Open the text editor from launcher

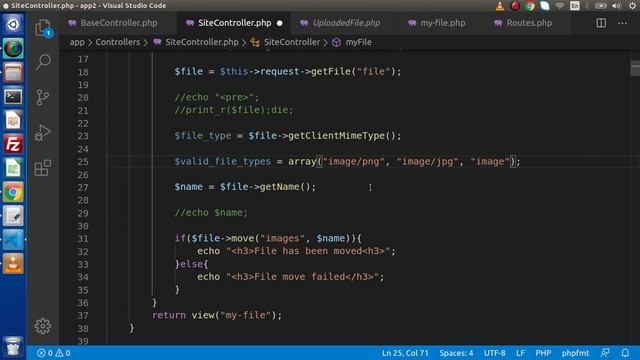(x=13, y=216)
